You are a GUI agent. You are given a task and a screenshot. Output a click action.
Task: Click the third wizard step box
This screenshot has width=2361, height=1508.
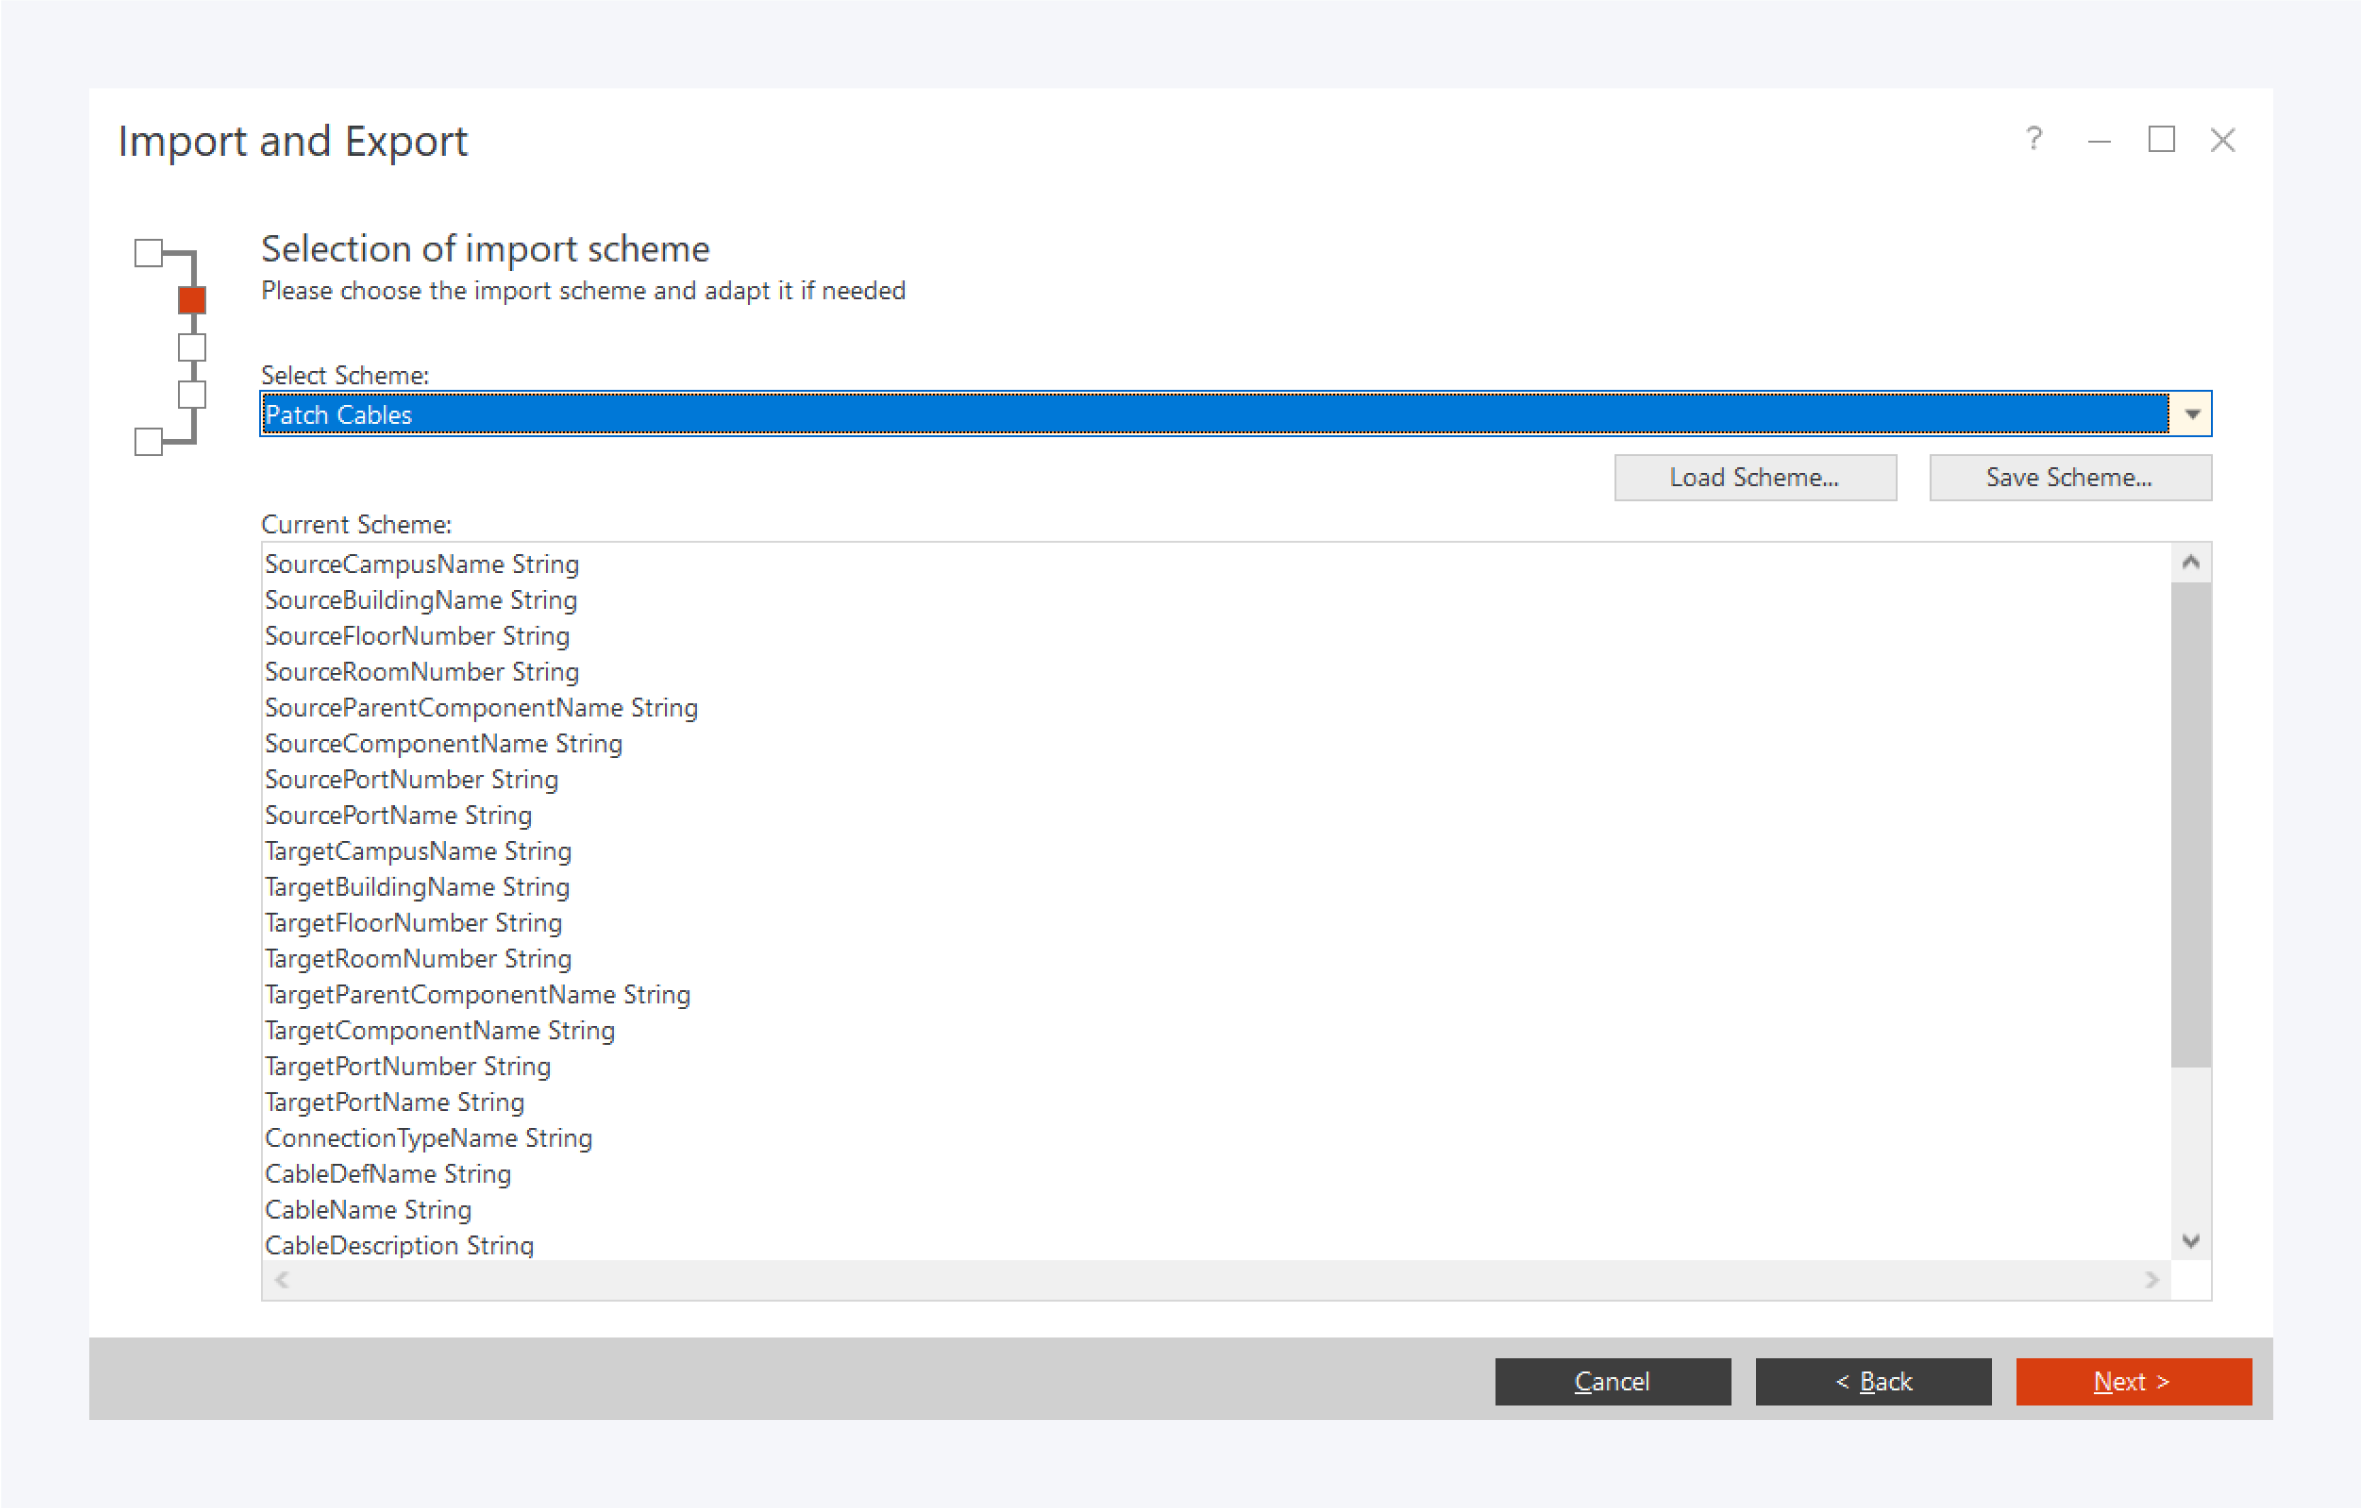pyautogui.click(x=192, y=347)
